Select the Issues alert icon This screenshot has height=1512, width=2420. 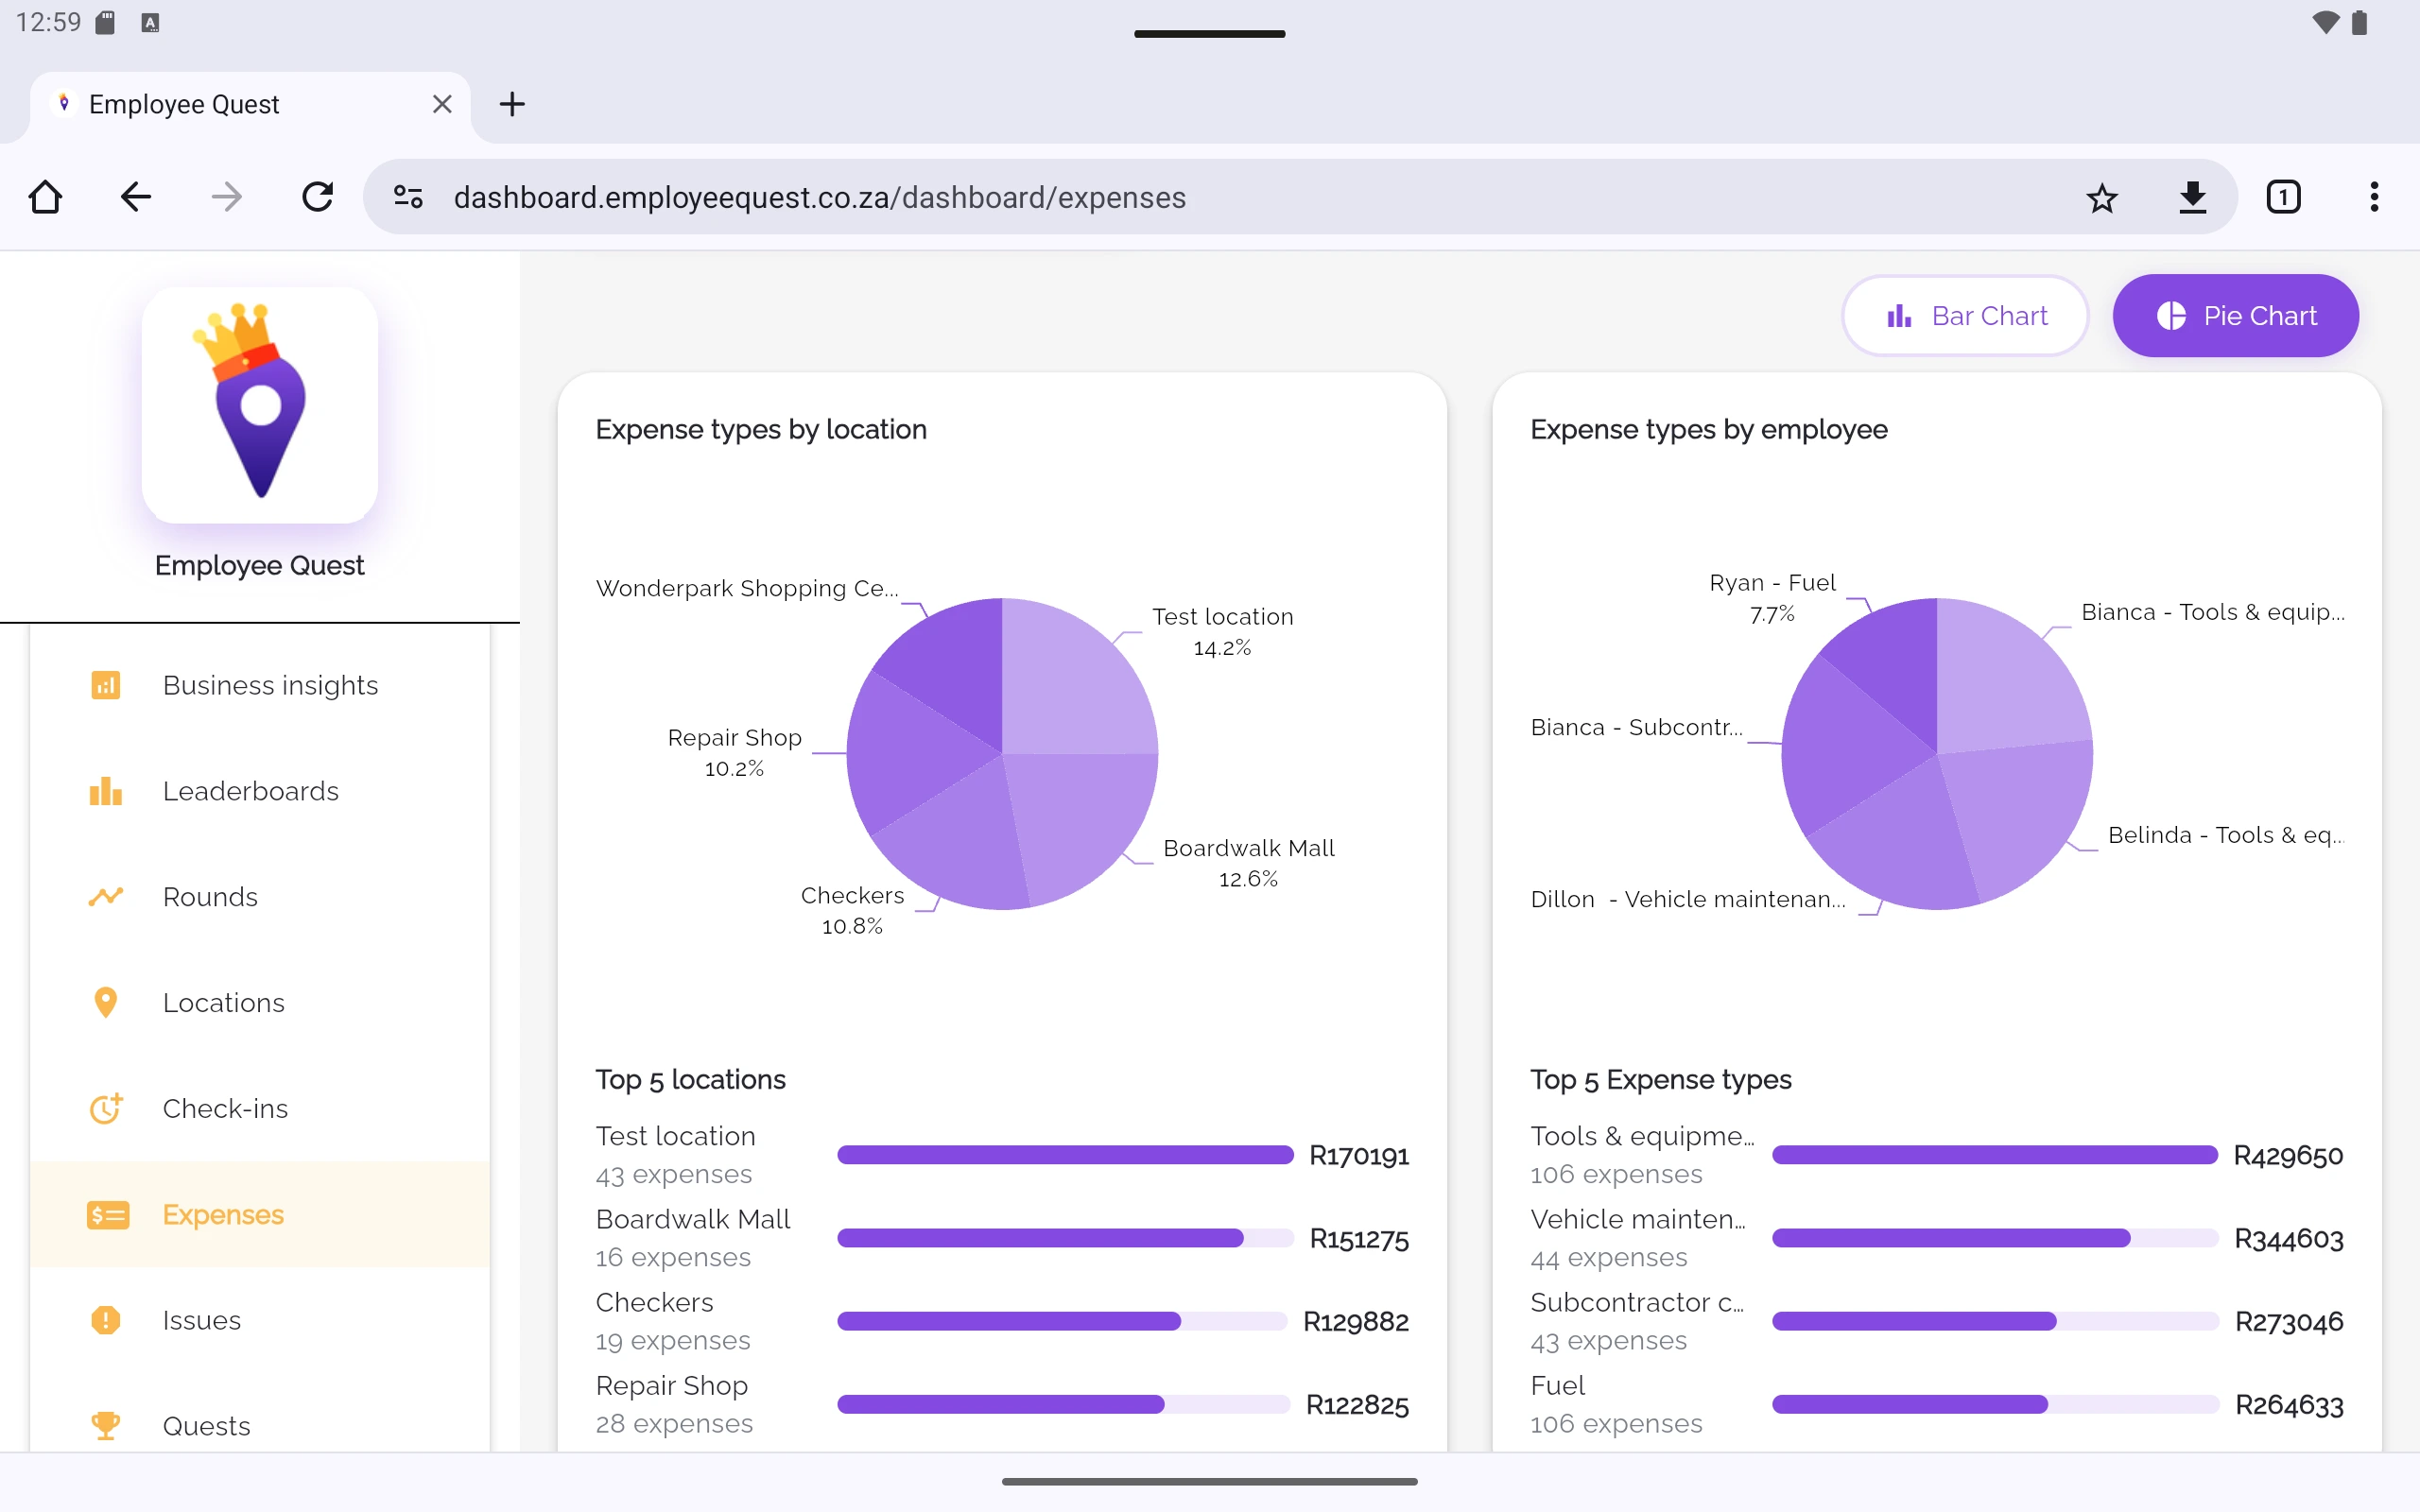point(106,1320)
